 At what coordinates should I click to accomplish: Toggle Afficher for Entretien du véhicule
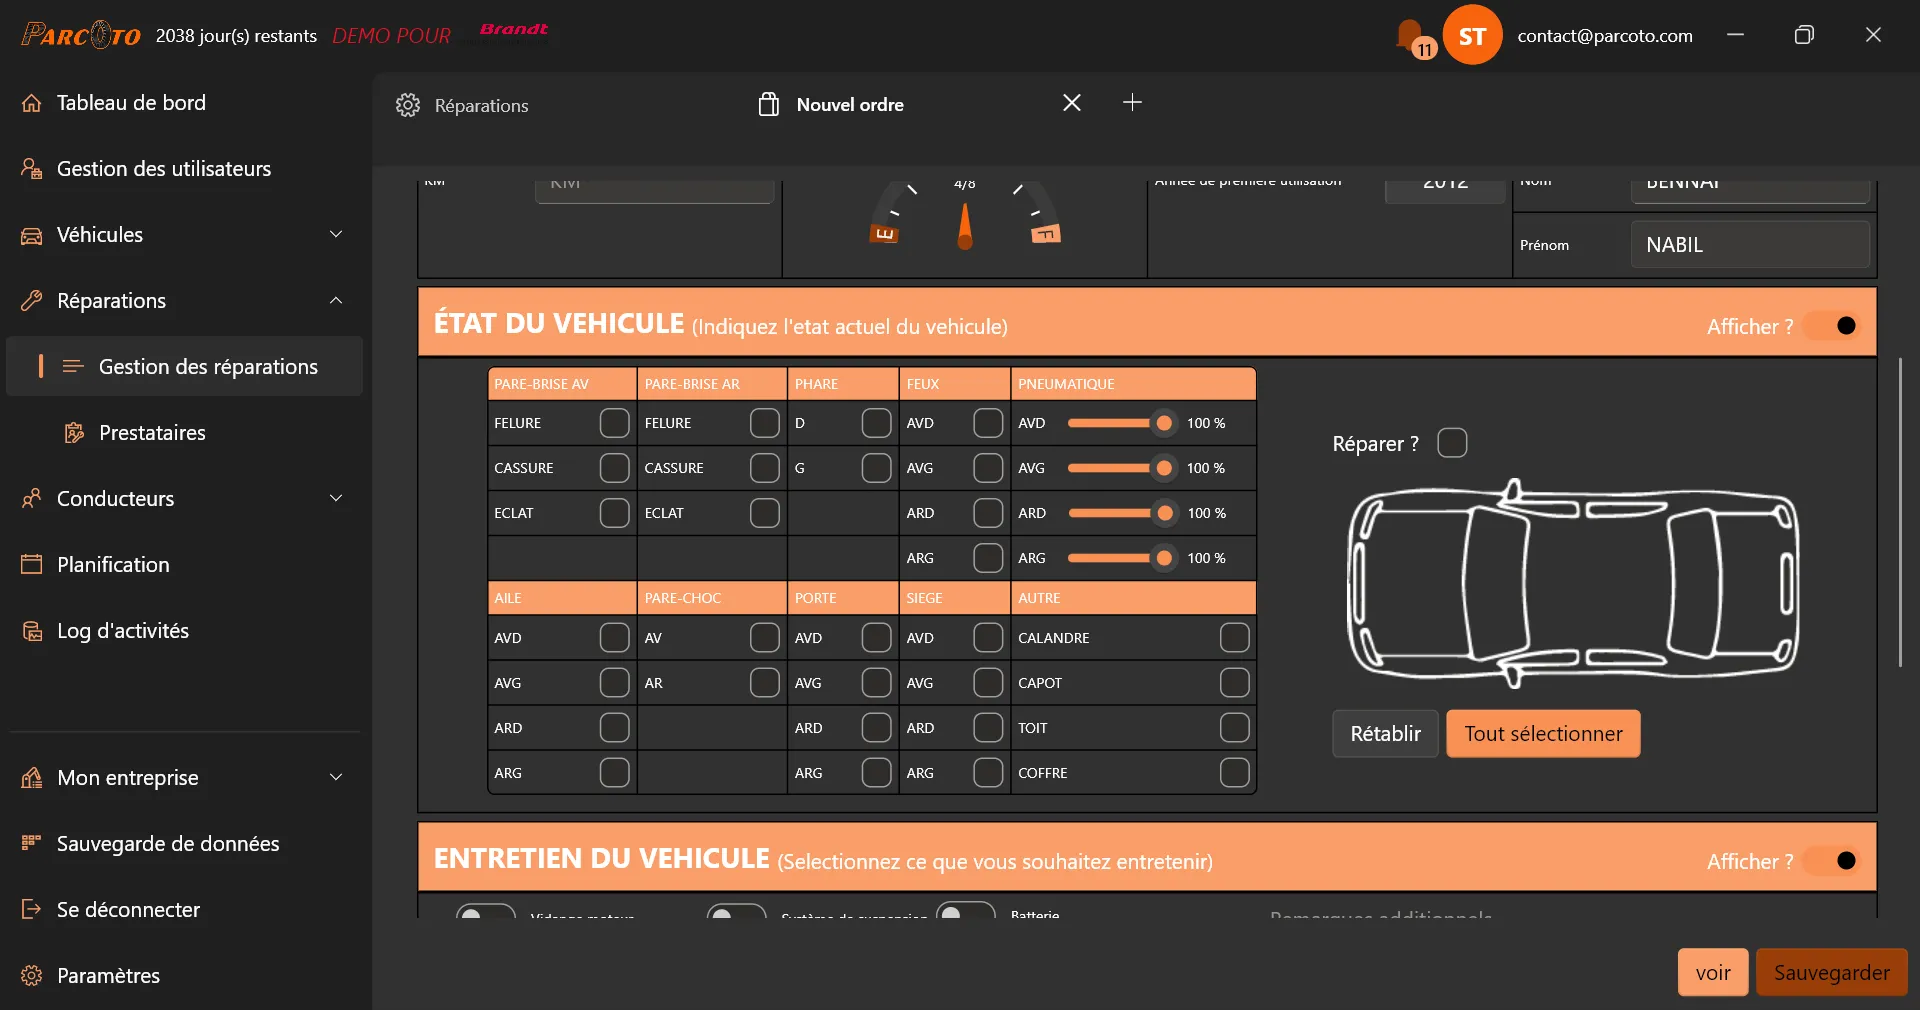click(x=1832, y=861)
